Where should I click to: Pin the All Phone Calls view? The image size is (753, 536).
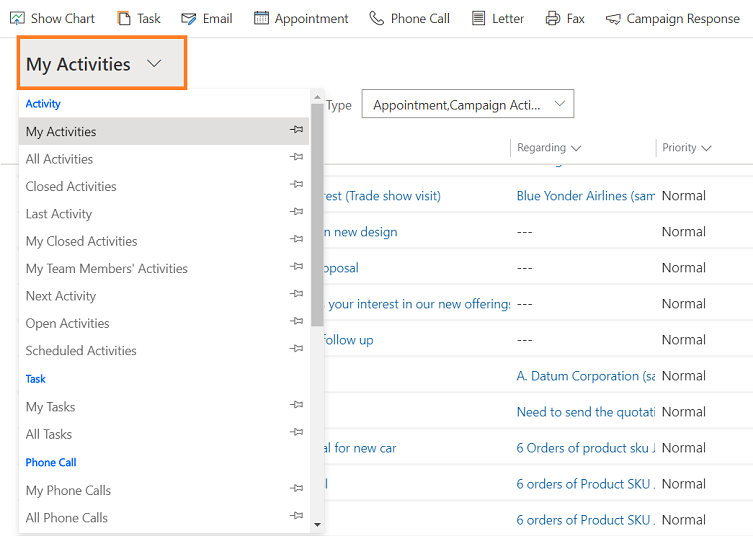(x=296, y=515)
